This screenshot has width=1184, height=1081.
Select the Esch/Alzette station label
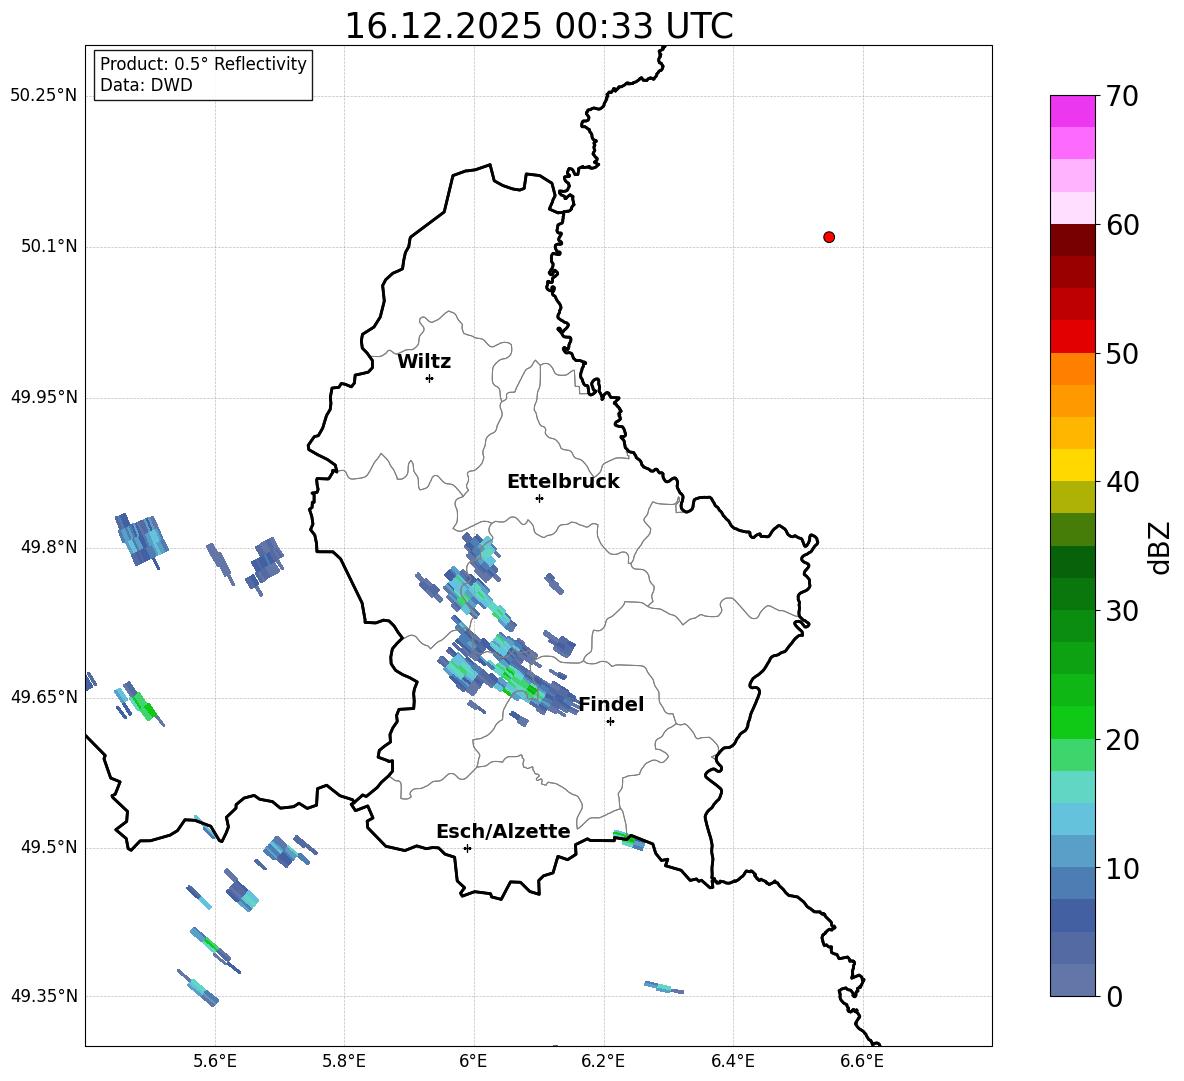point(504,831)
